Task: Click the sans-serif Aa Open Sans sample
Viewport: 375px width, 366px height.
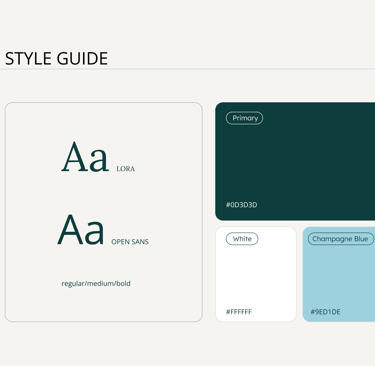Action: click(x=81, y=230)
